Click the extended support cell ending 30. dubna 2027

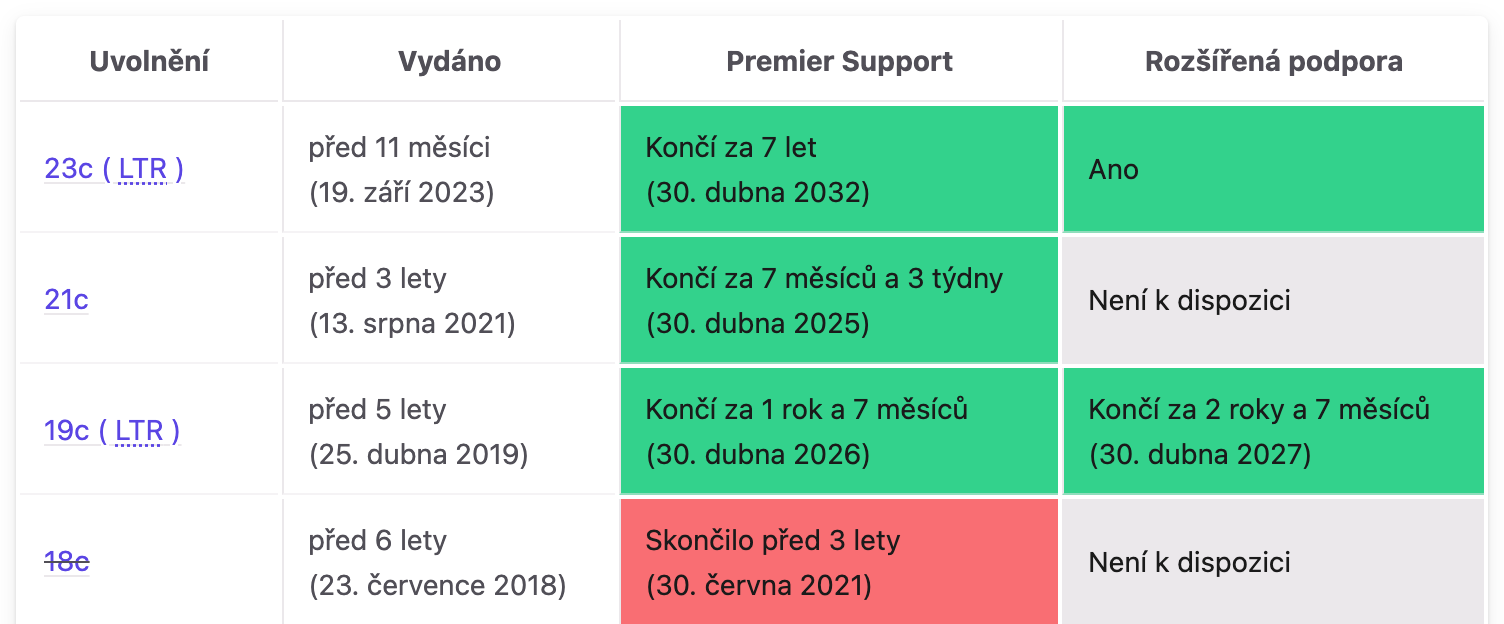[1273, 431]
